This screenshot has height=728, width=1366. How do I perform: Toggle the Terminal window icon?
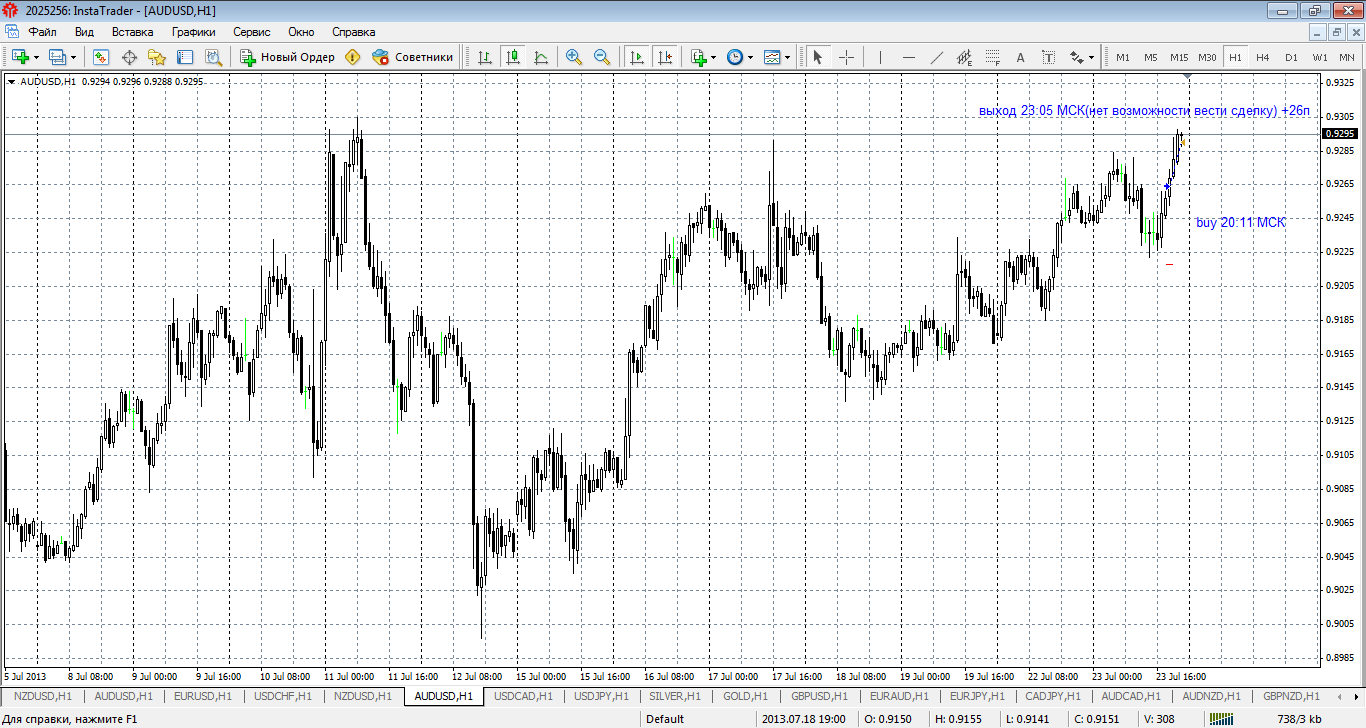185,57
